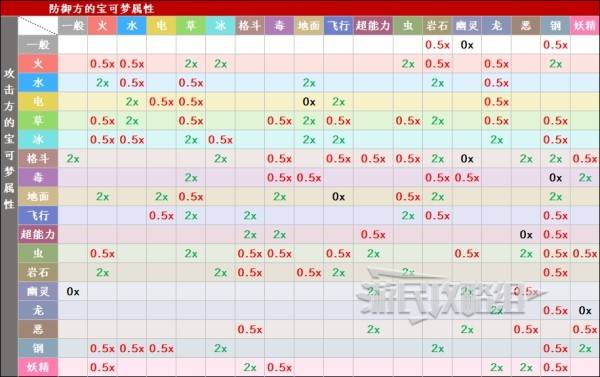Click 0x where 电 attacks 地面
This screenshot has width=600, height=377.
(309, 102)
